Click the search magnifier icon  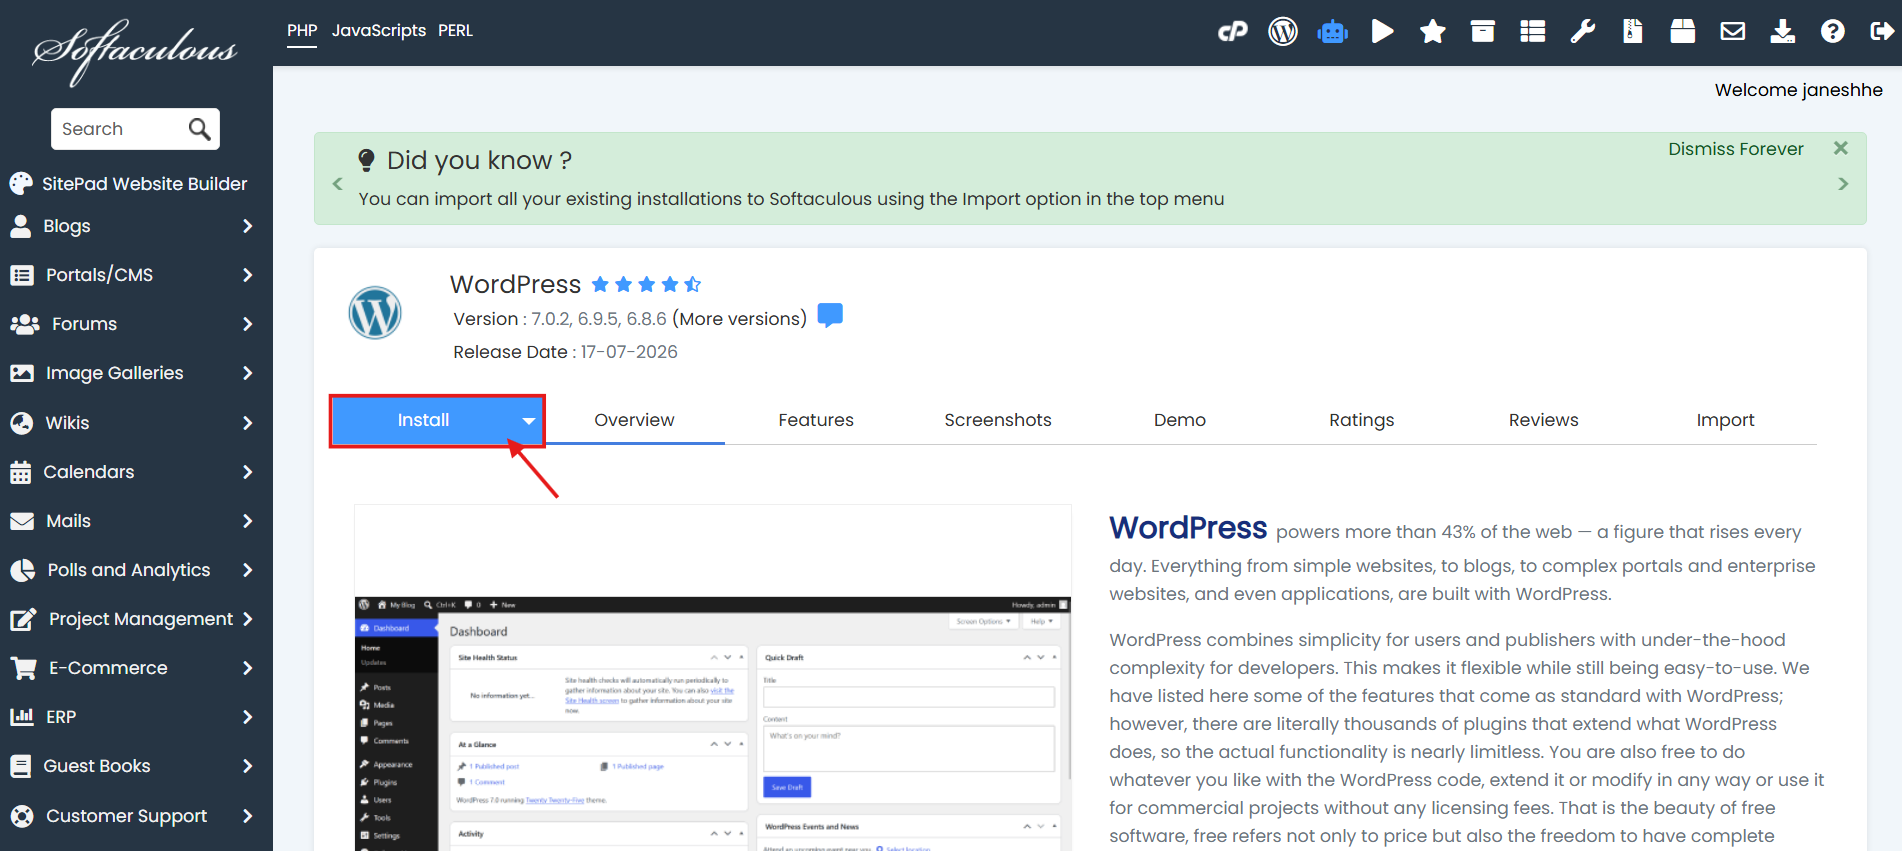coord(200,129)
